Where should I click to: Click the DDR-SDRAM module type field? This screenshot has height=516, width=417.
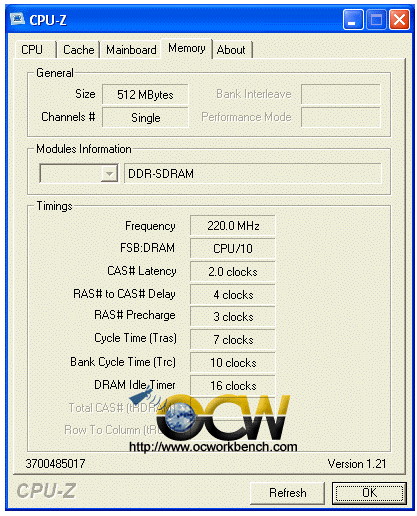pos(253,173)
